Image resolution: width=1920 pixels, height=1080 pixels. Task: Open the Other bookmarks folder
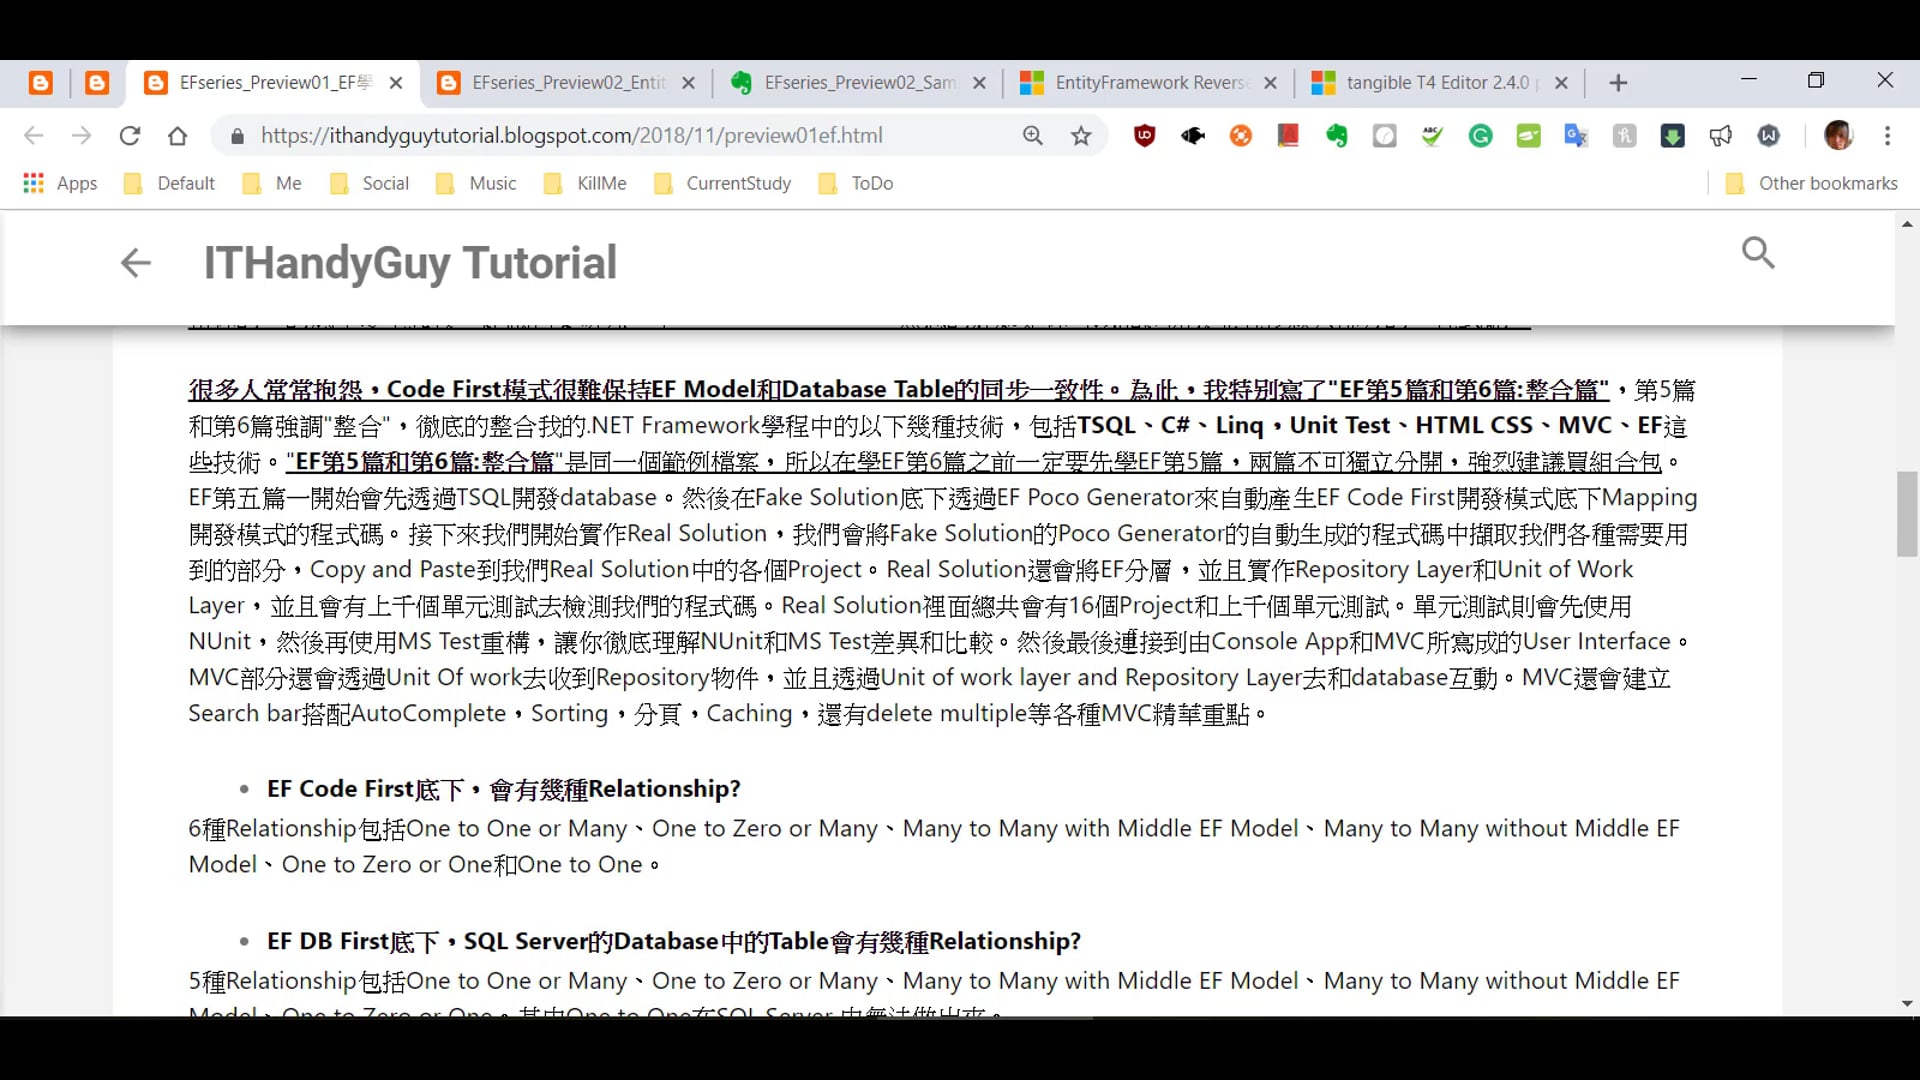coord(1811,183)
